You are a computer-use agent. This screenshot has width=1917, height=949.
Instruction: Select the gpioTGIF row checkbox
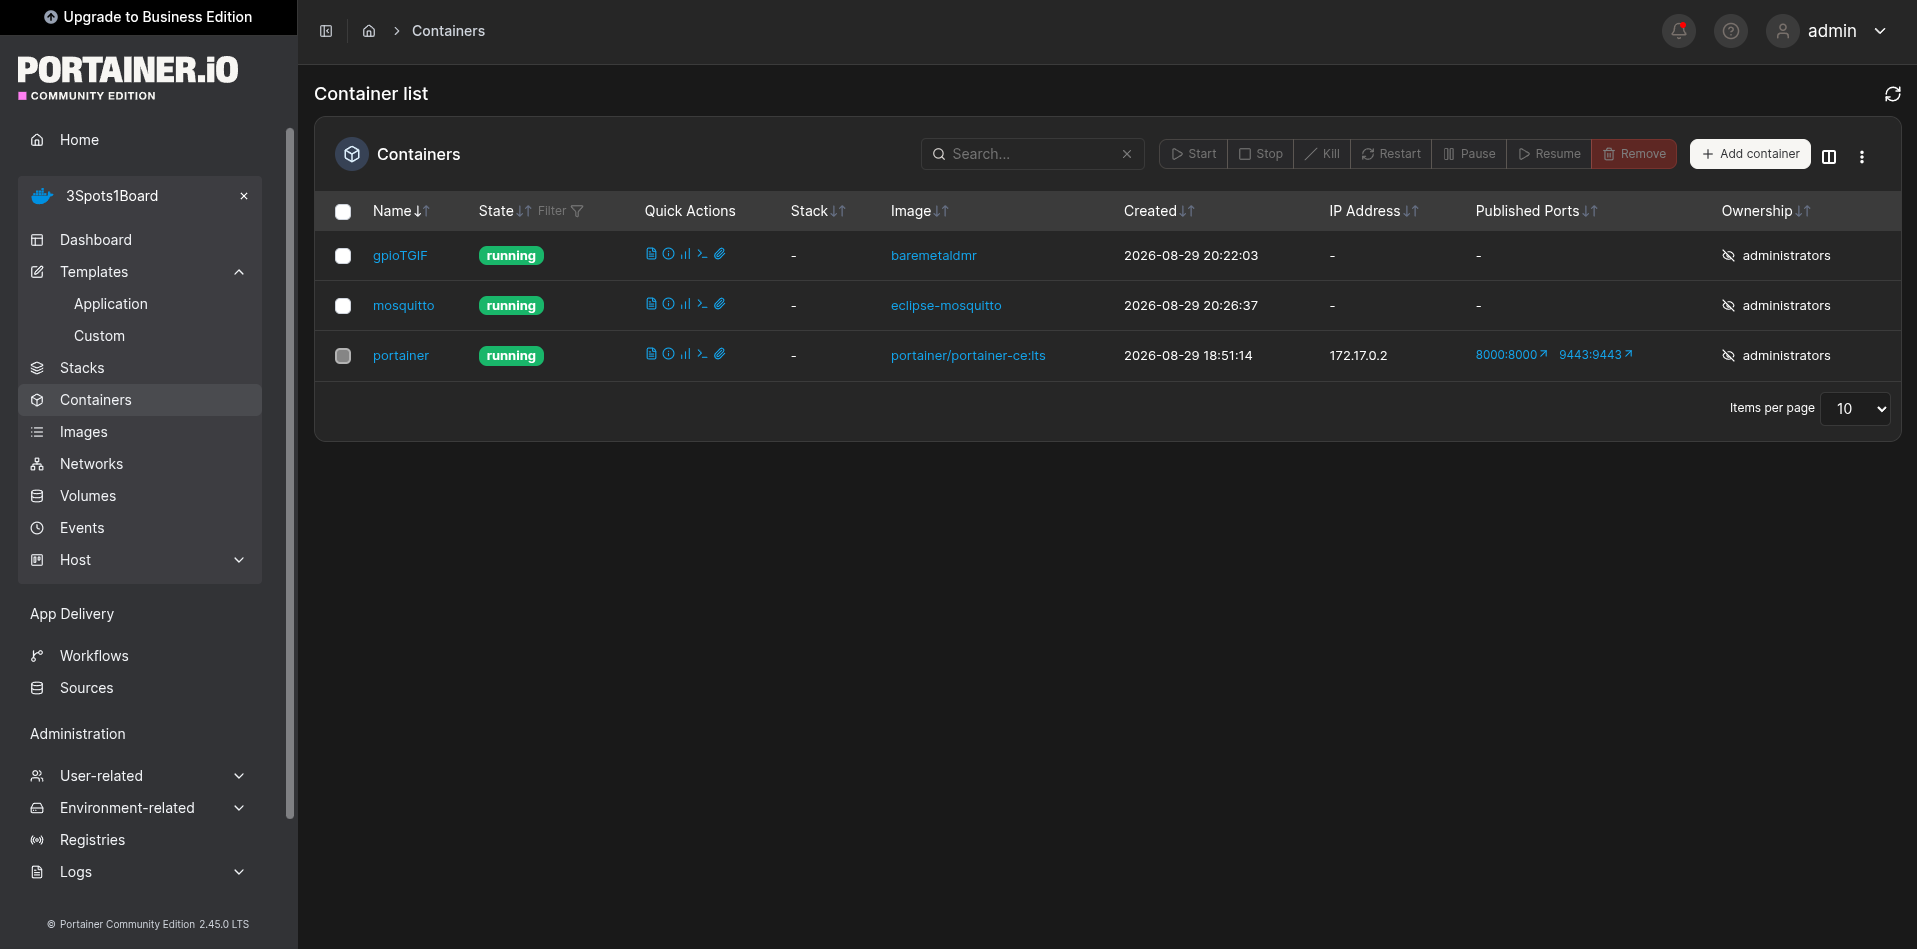[343, 256]
